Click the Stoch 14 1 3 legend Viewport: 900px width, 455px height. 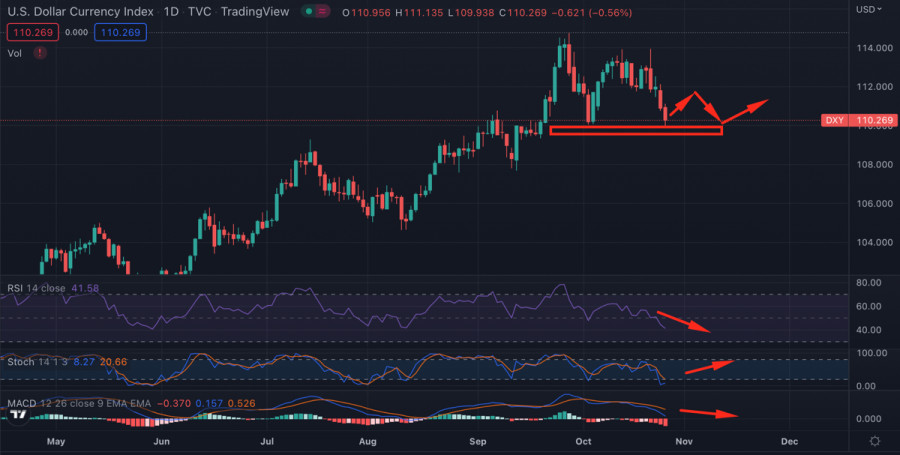[37, 362]
